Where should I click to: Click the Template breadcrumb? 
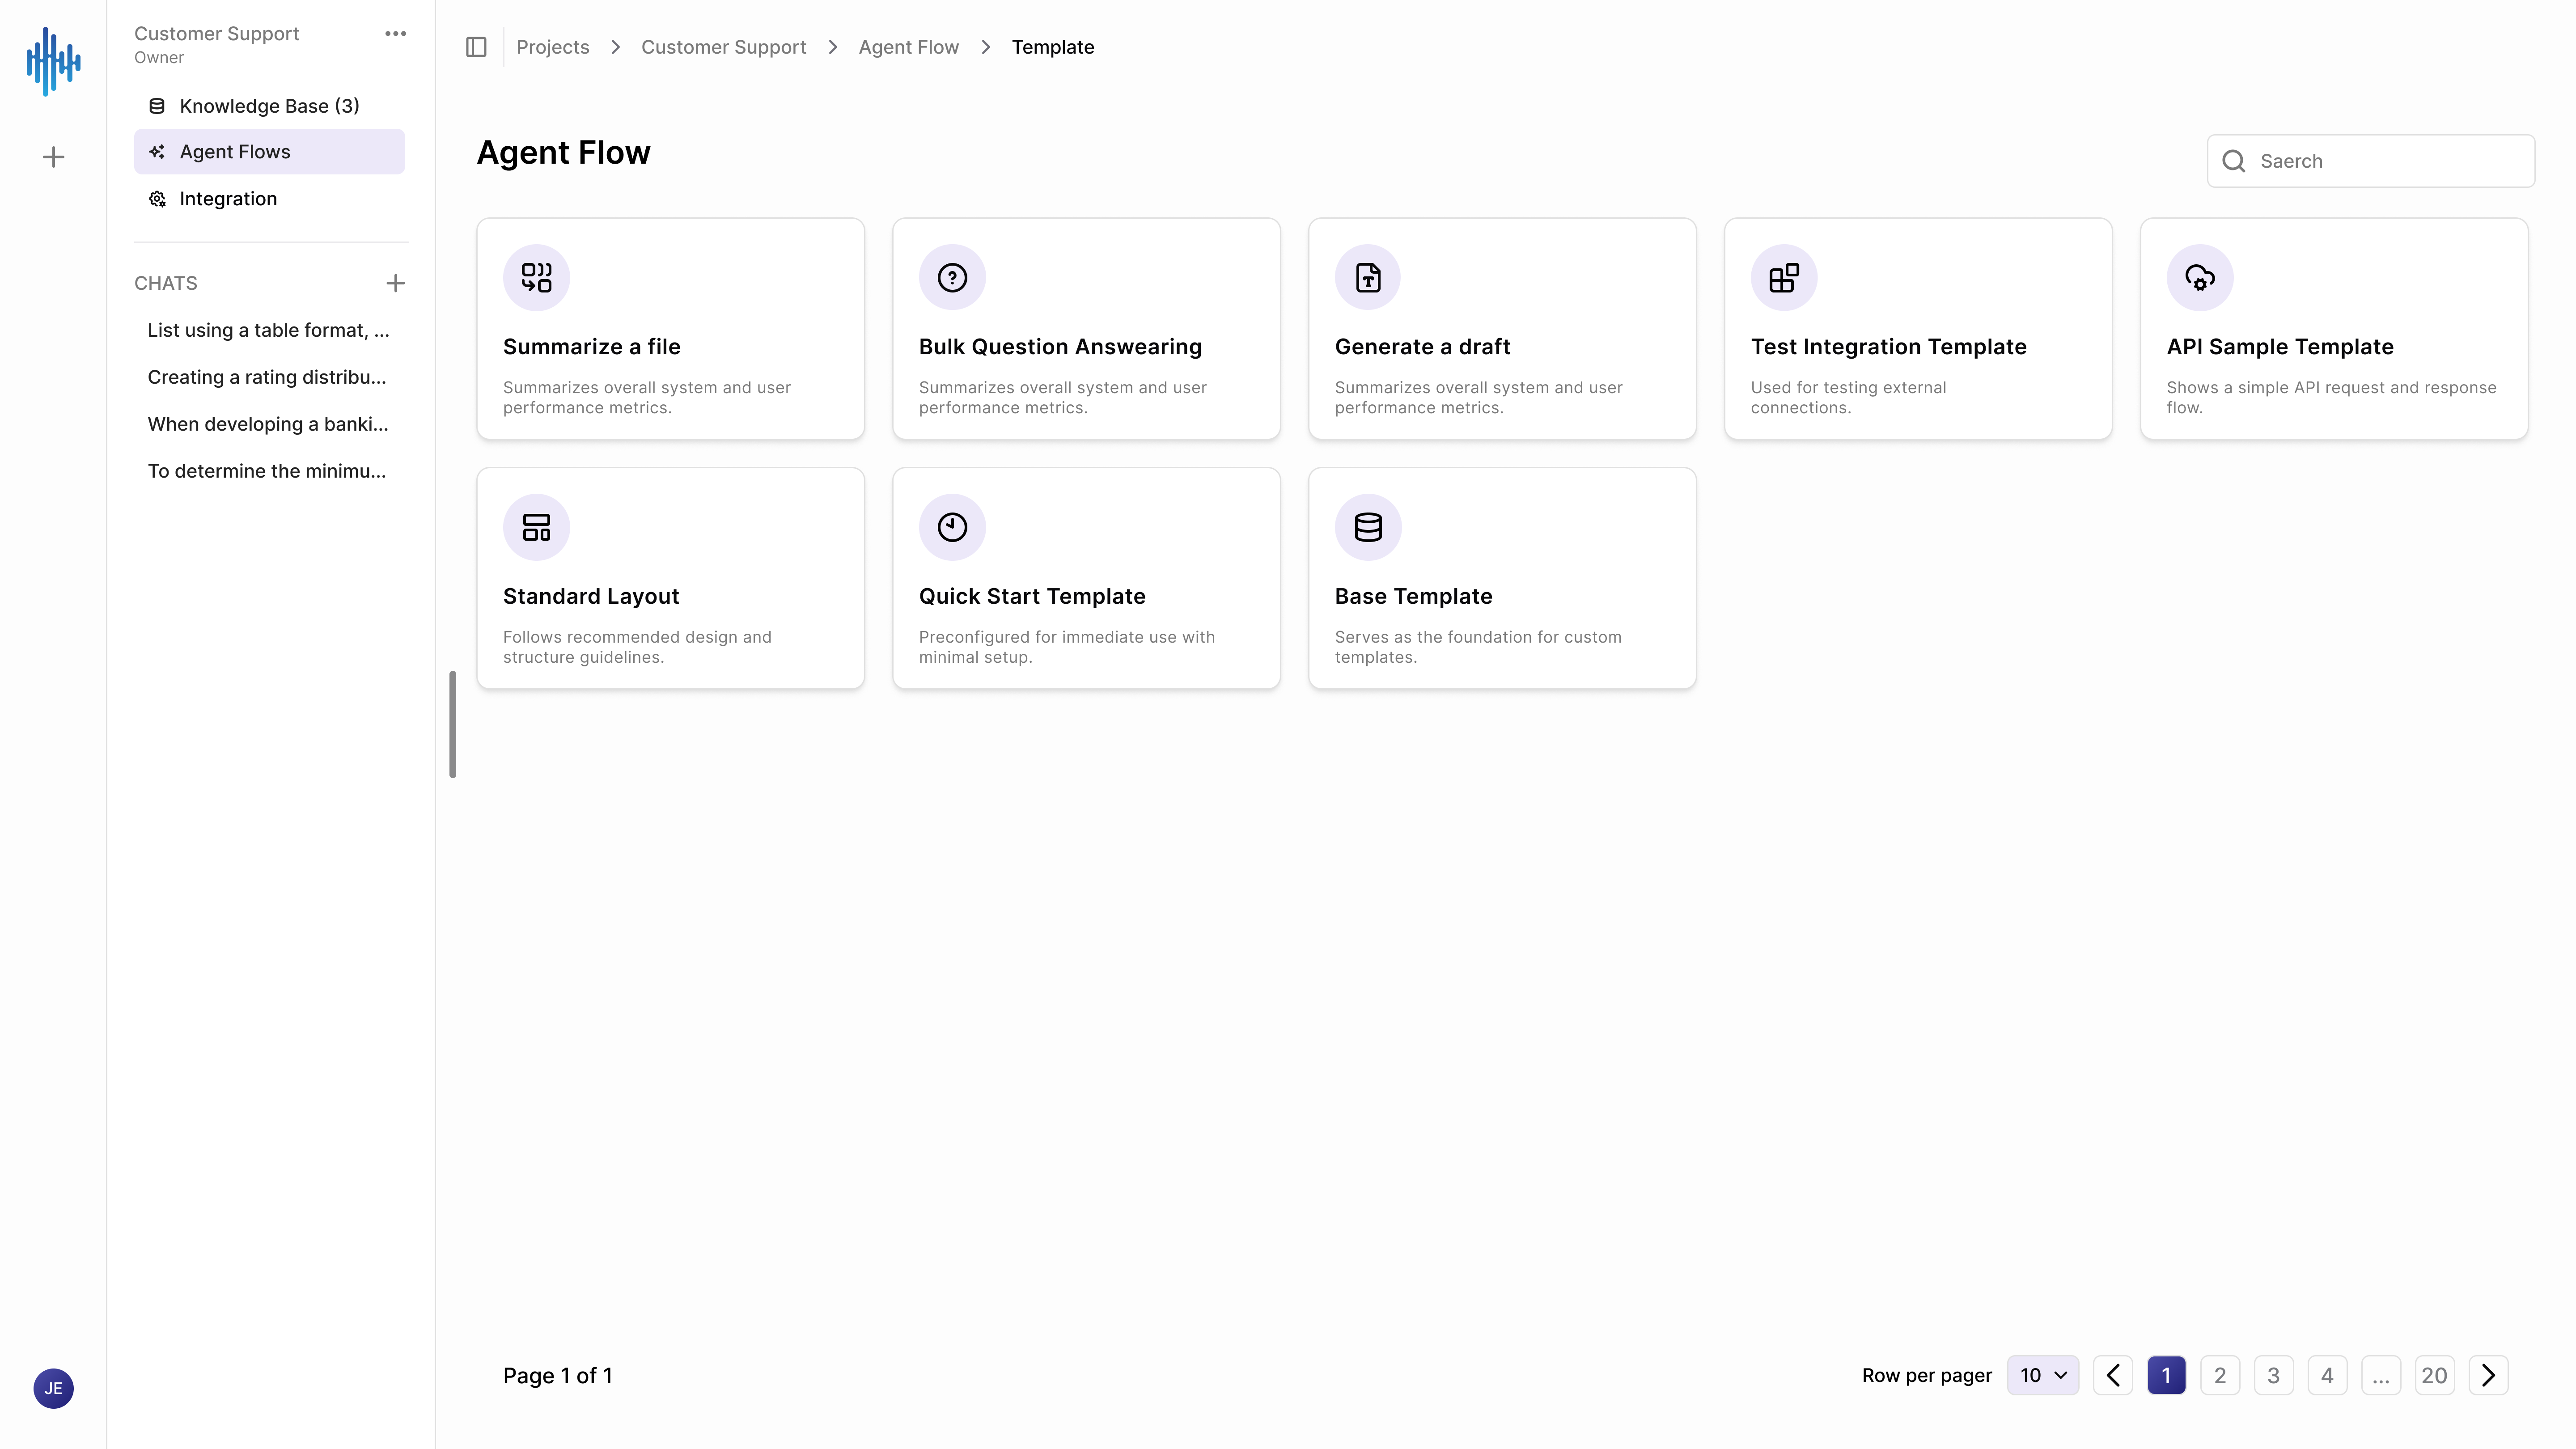[1053, 47]
